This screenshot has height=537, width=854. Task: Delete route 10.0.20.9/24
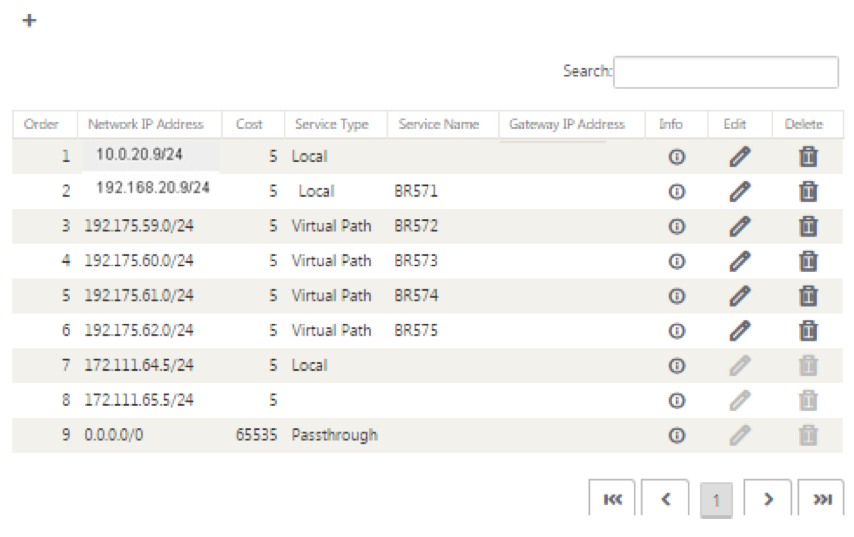(808, 157)
